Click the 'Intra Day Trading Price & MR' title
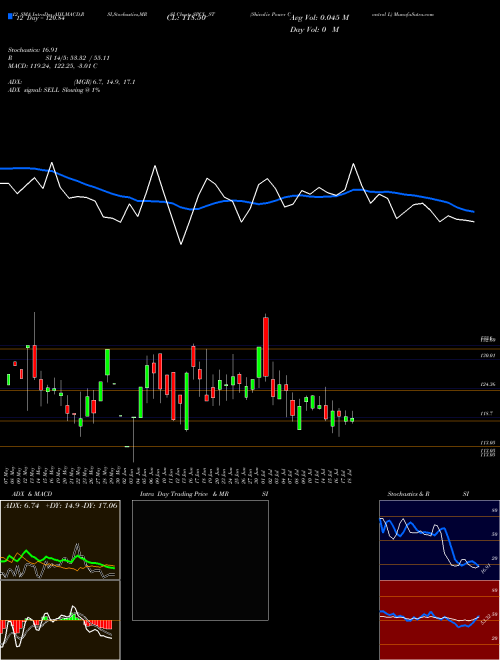The image size is (500, 660). (185, 494)
